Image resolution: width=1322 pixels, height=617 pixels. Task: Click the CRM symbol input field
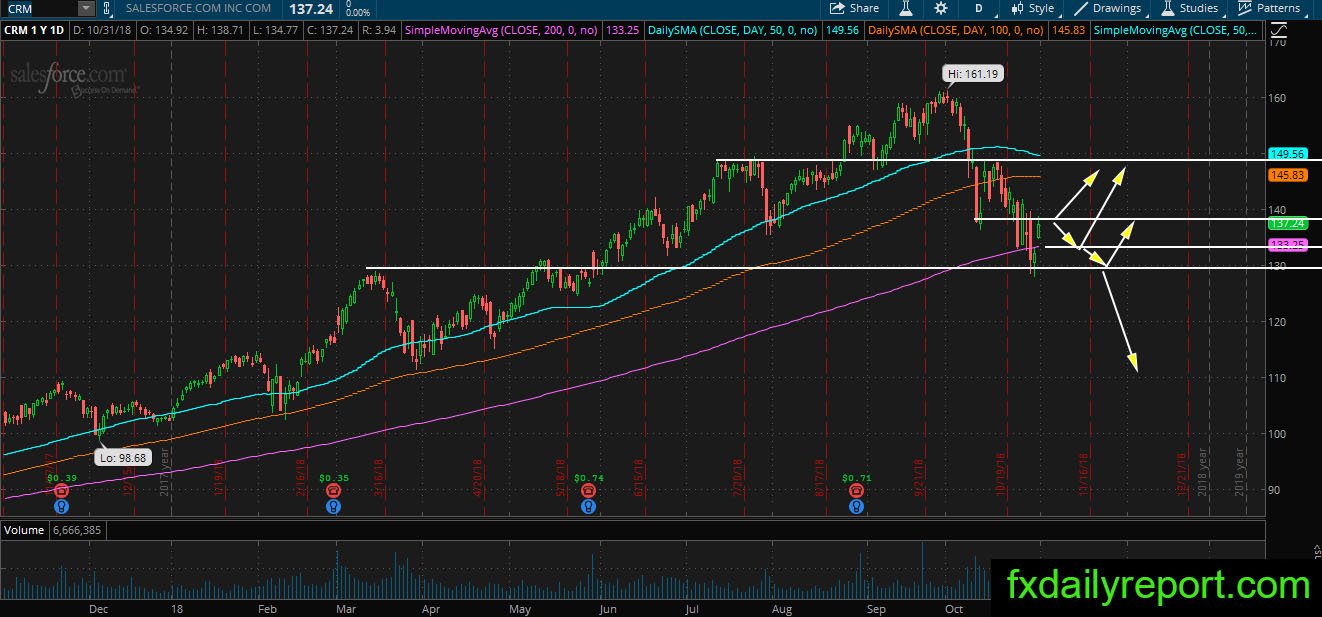(x=38, y=8)
